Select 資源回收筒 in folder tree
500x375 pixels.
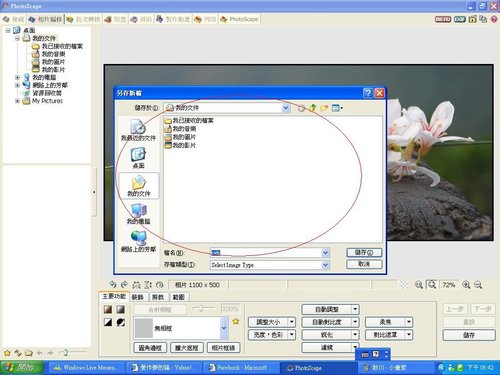(x=47, y=93)
